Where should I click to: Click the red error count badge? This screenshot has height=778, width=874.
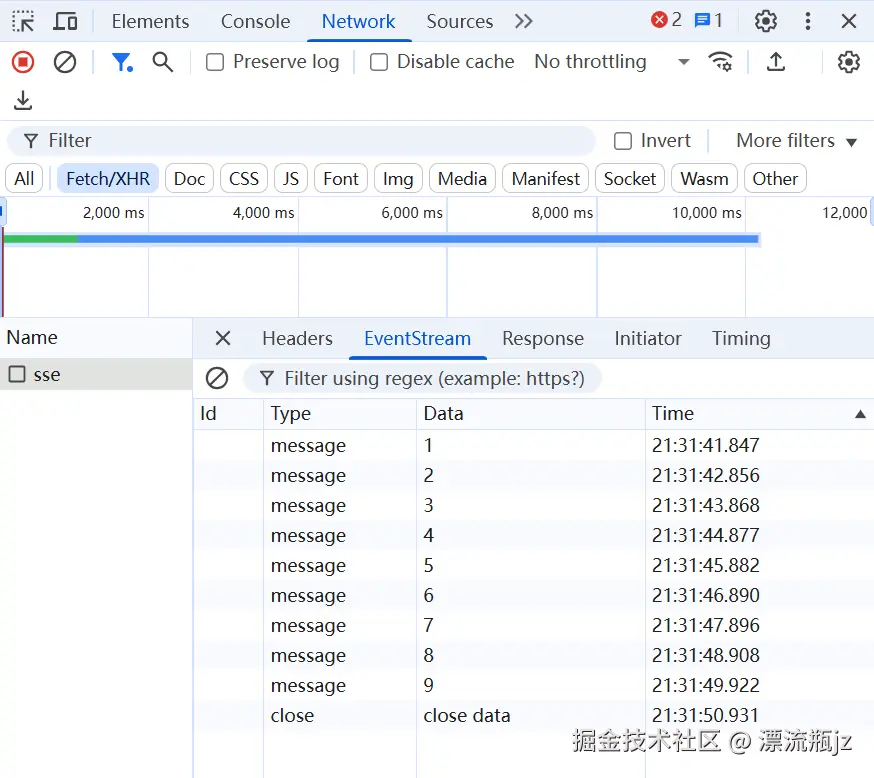point(666,21)
